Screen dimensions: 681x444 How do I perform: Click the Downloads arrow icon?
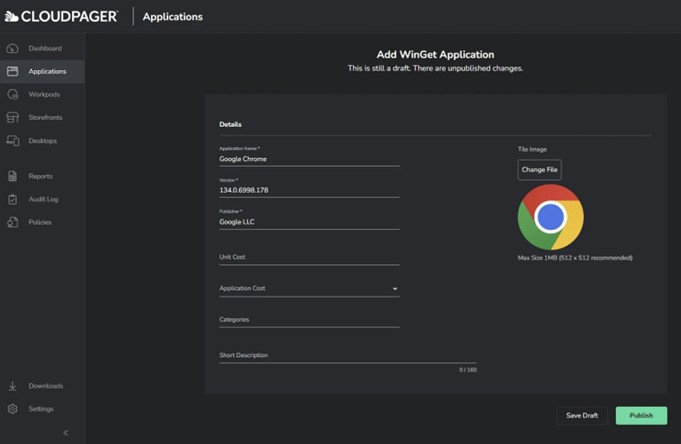point(12,386)
